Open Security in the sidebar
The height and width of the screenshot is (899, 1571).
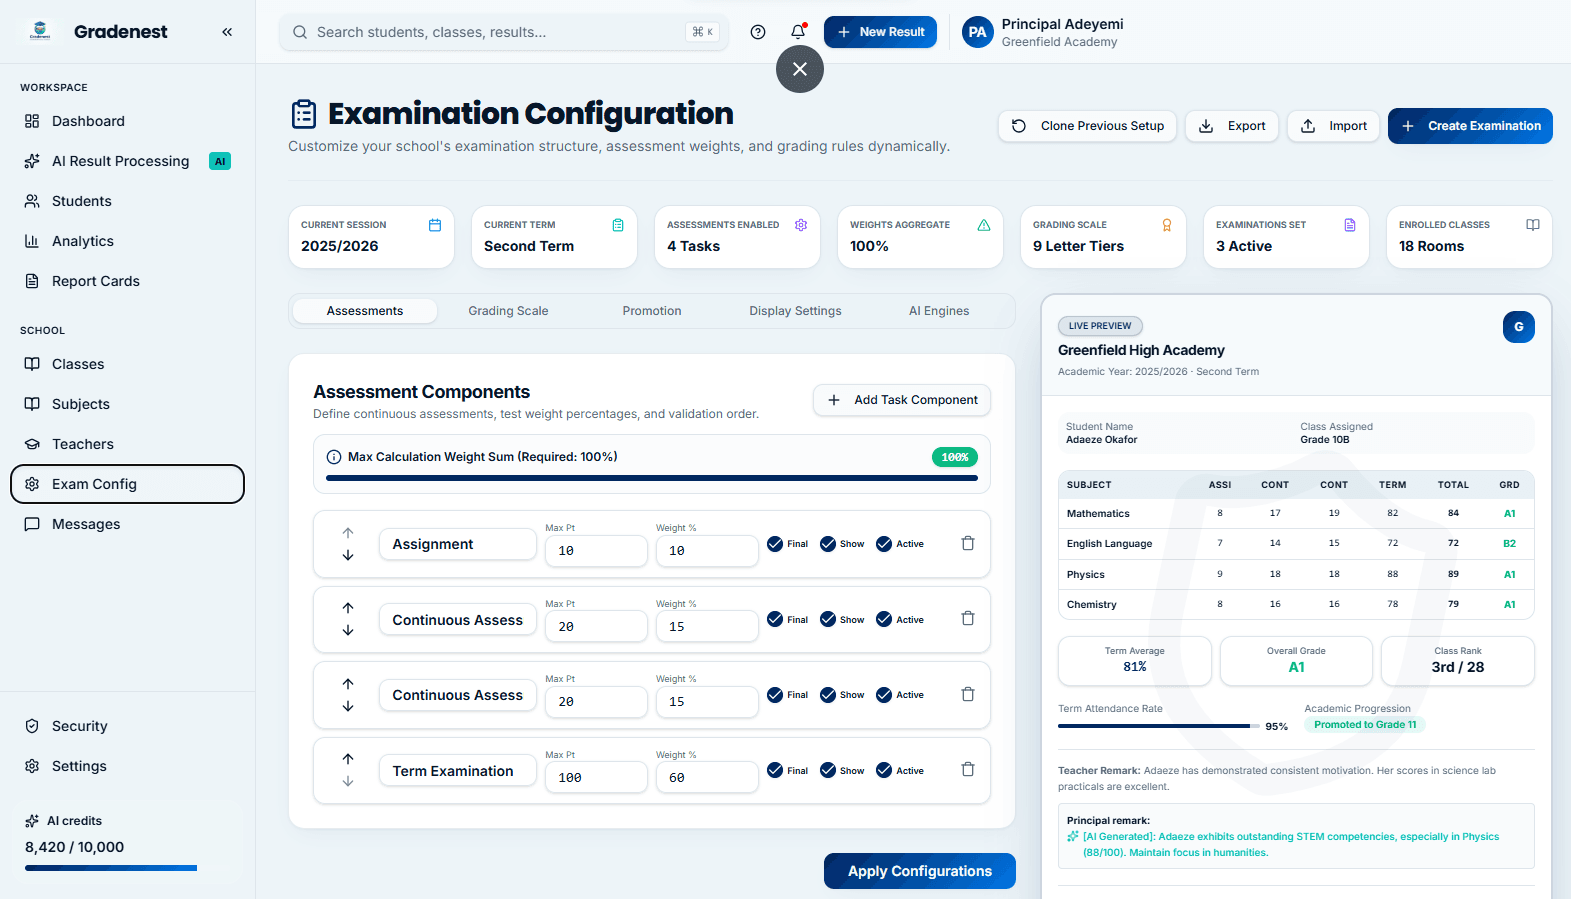pos(127,726)
